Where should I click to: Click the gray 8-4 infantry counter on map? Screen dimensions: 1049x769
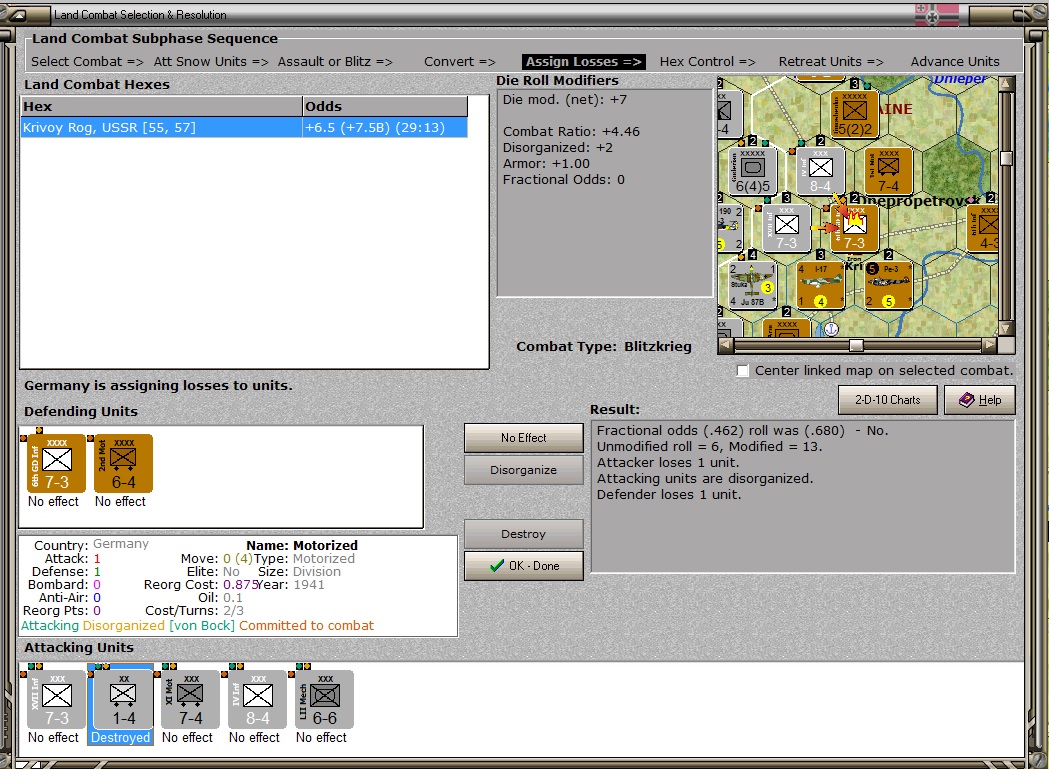click(820, 171)
